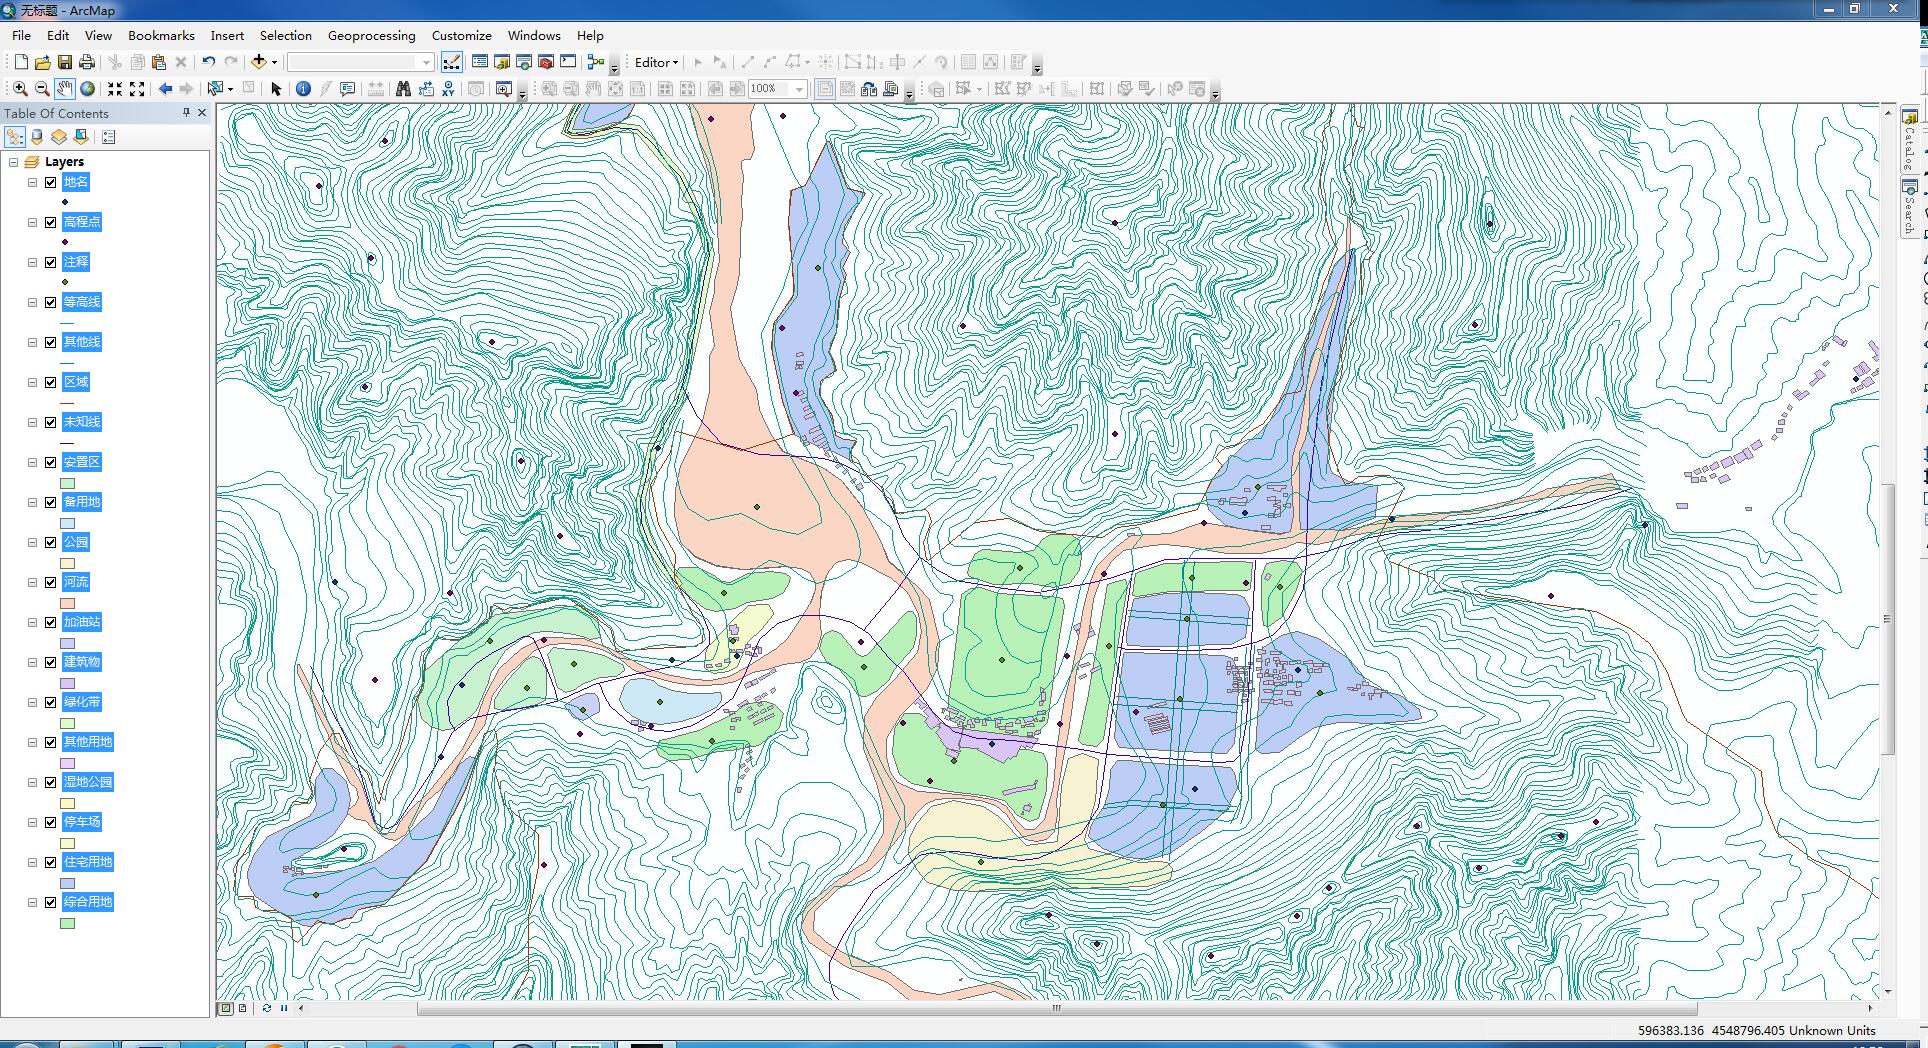Go back to previous extent

tap(165, 89)
